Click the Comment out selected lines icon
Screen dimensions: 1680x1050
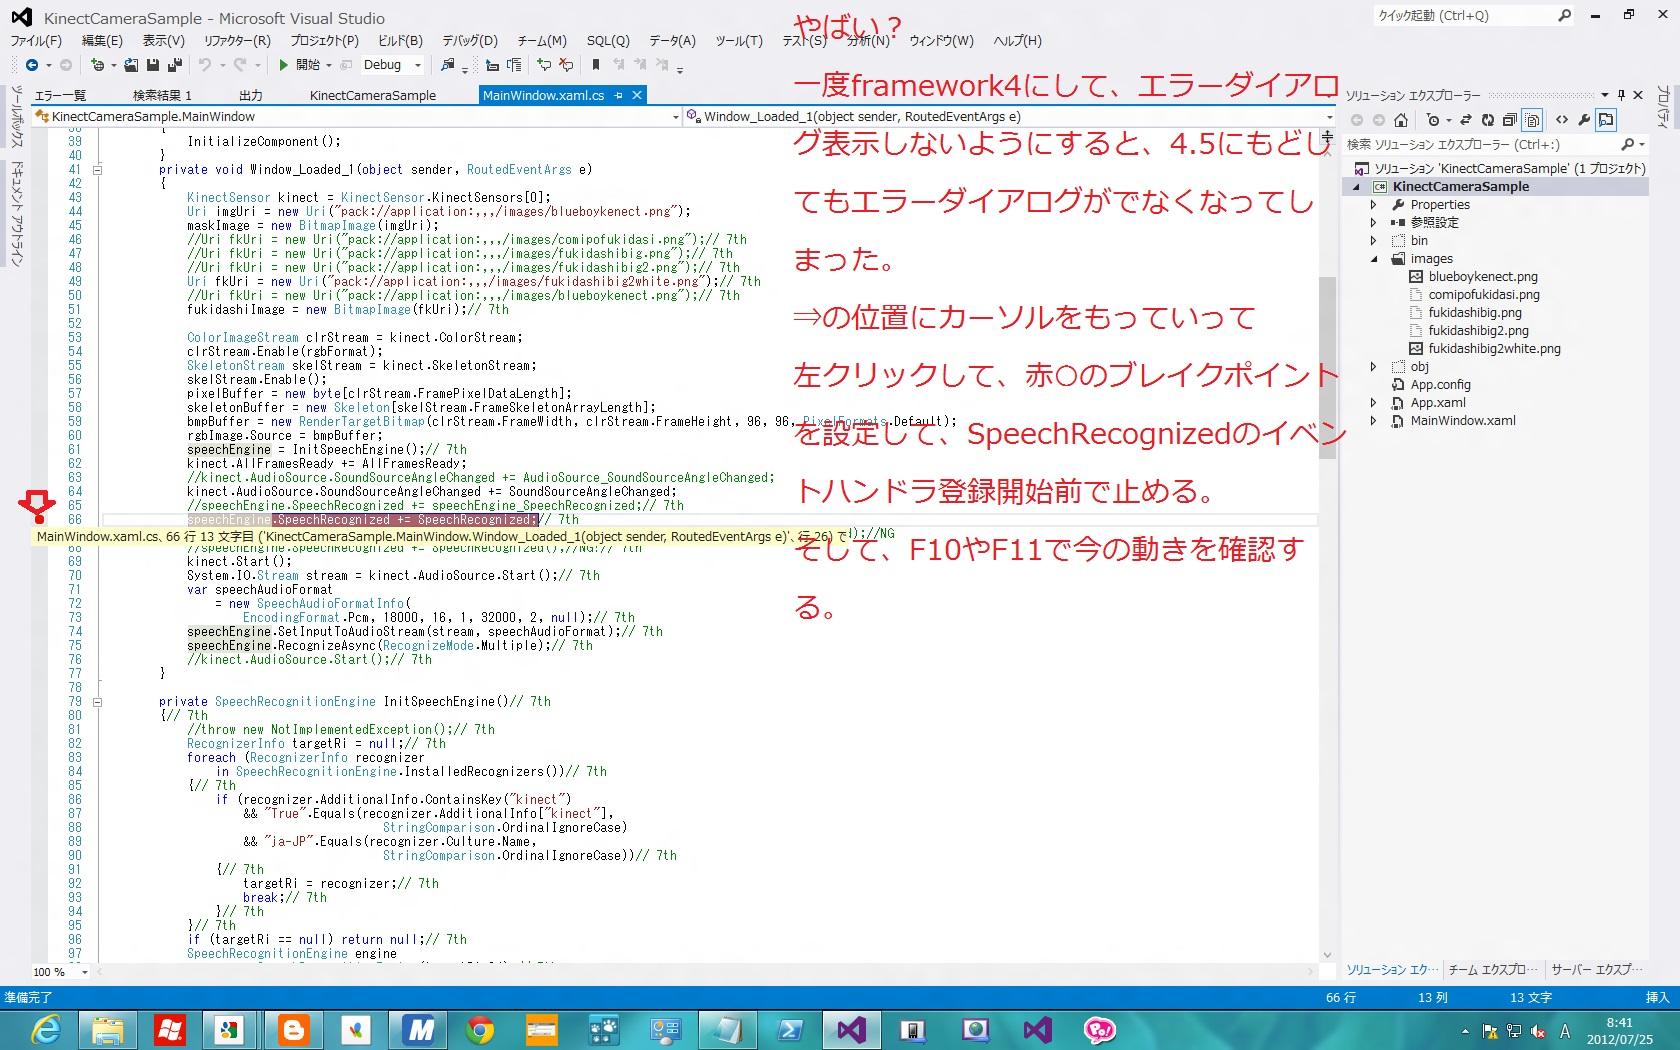(x=544, y=65)
